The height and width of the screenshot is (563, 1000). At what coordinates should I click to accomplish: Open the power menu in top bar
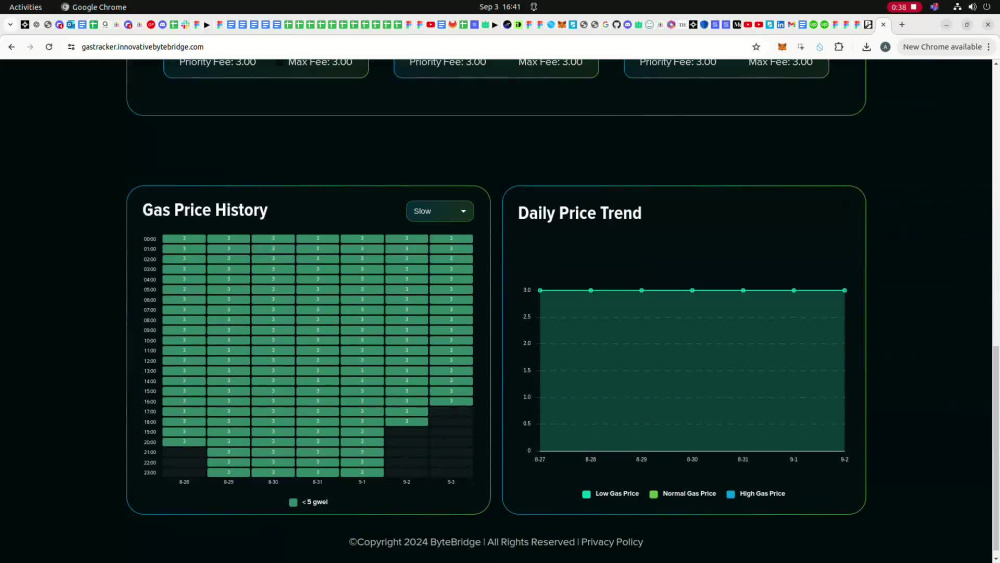(987, 7)
